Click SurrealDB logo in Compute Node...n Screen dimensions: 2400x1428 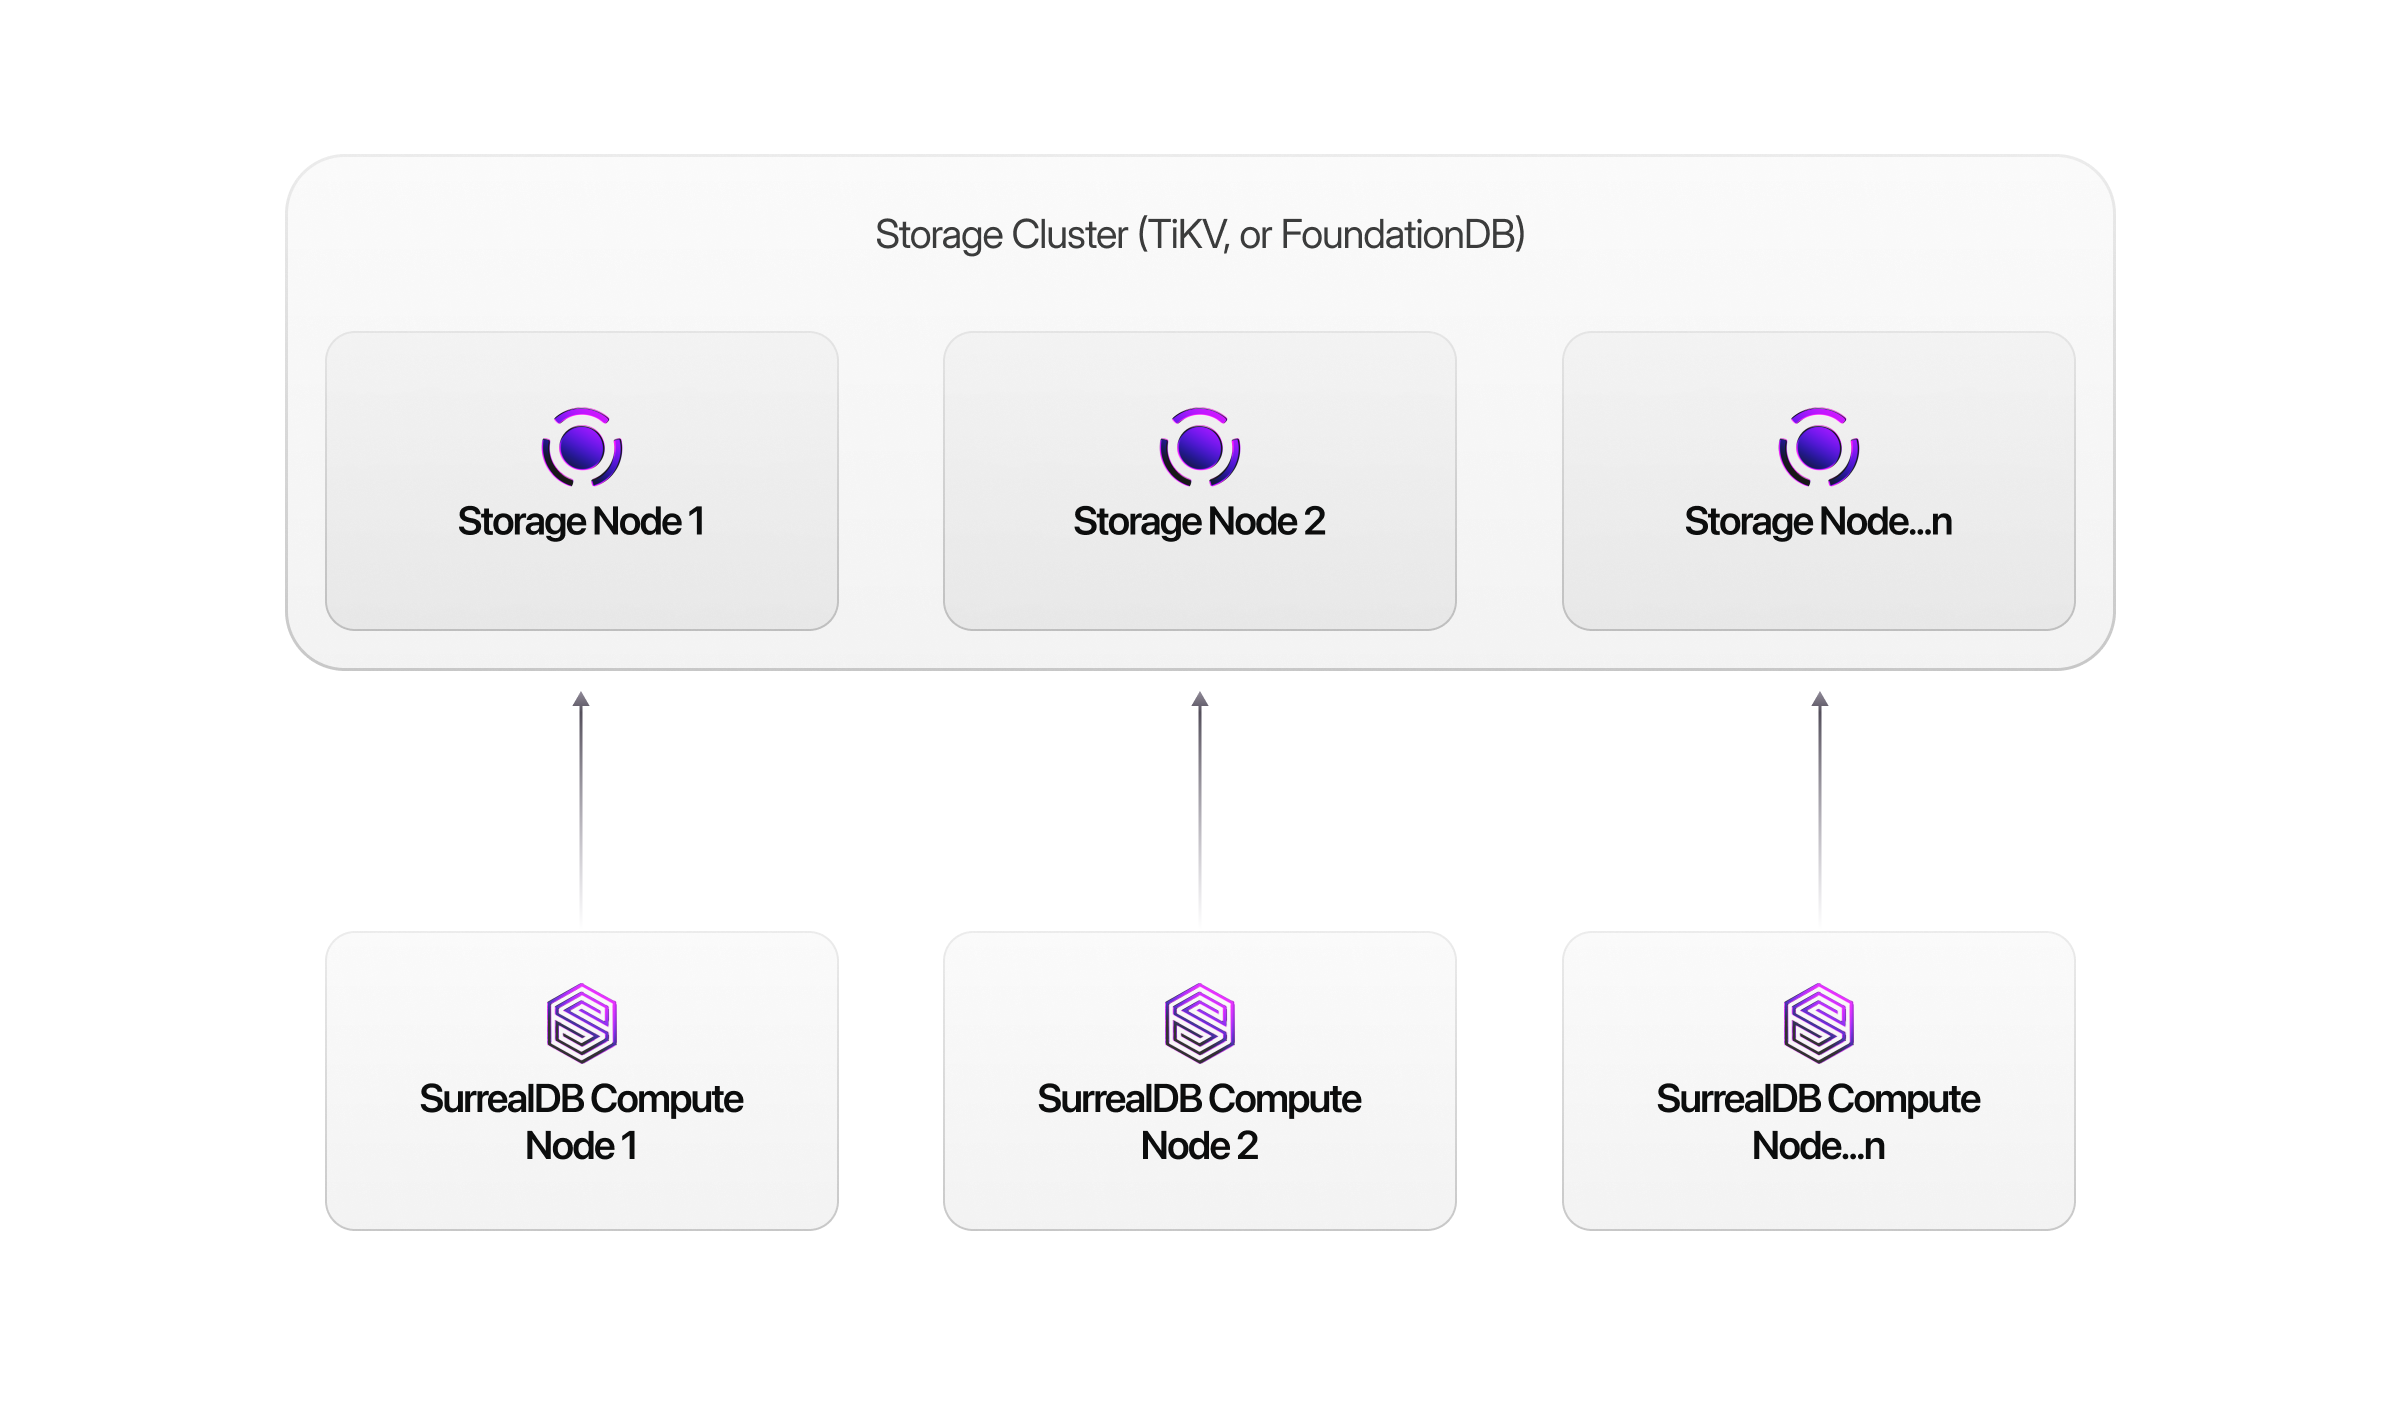click(1819, 1023)
